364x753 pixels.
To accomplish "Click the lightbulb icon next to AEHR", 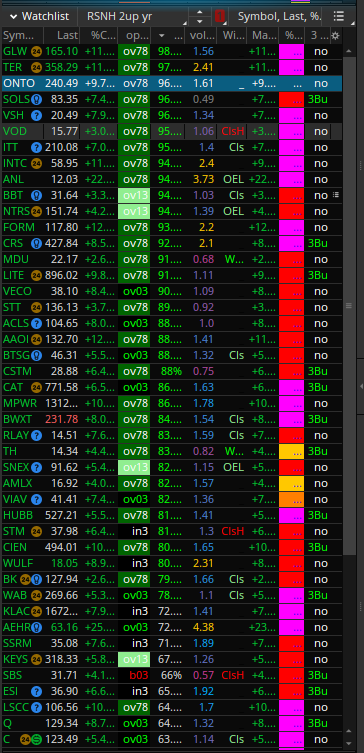I will pos(36,627).
